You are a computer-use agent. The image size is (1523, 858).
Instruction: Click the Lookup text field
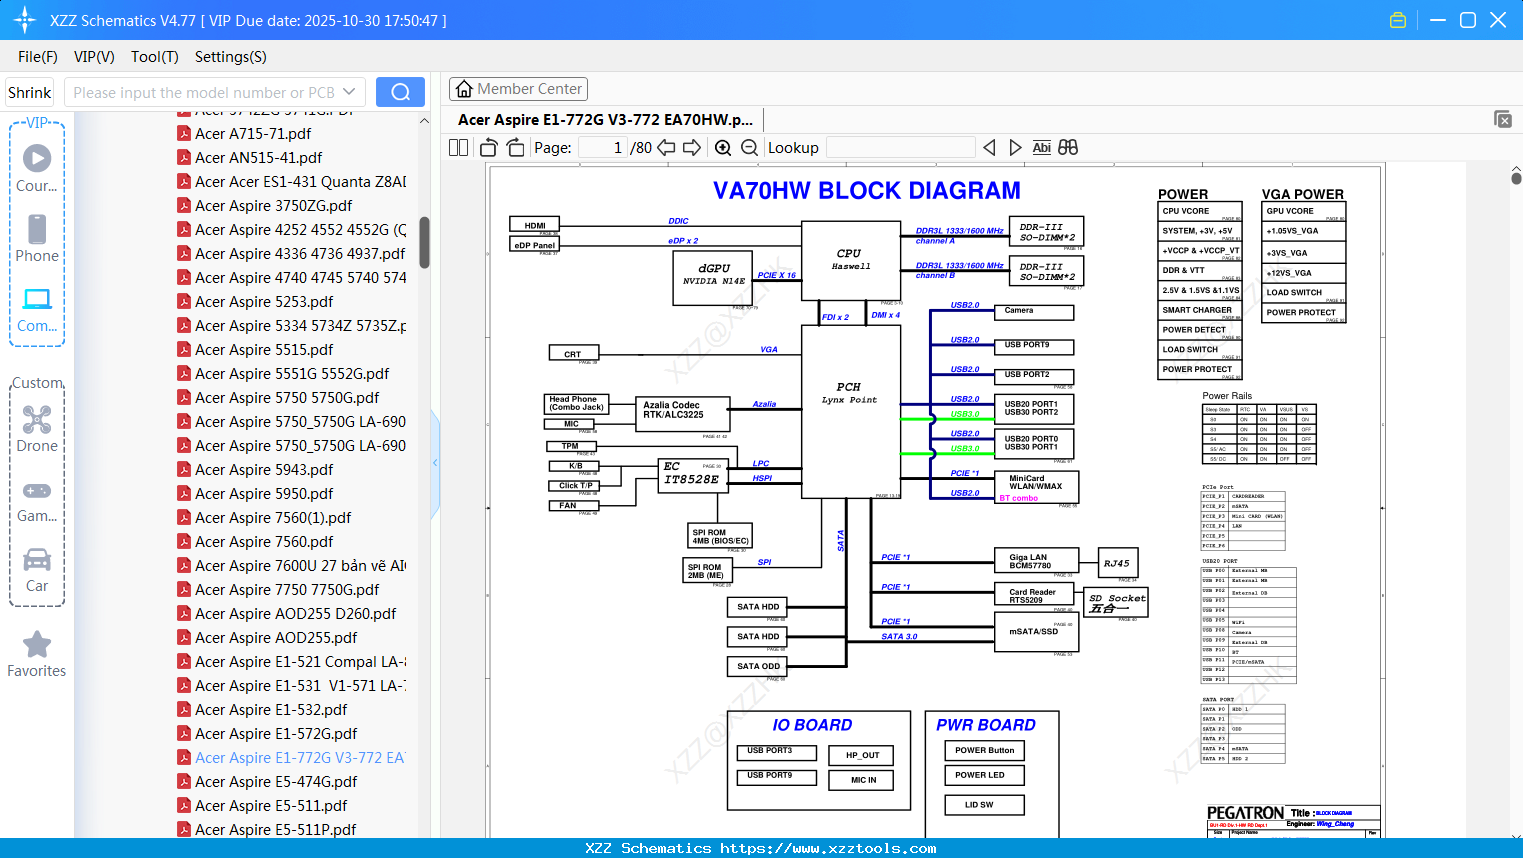coord(901,148)
